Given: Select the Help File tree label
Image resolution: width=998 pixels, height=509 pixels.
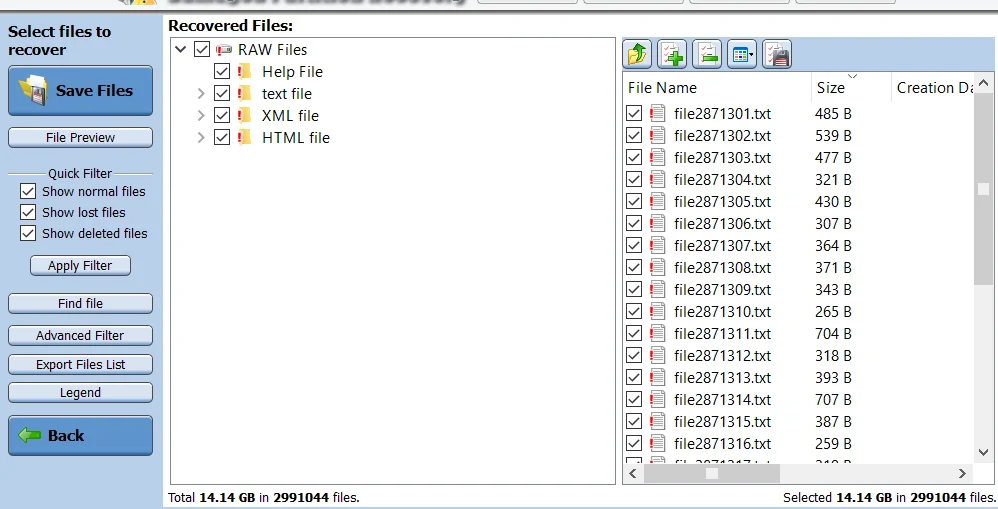Looking at the screenshot, I should click(292, 72).
